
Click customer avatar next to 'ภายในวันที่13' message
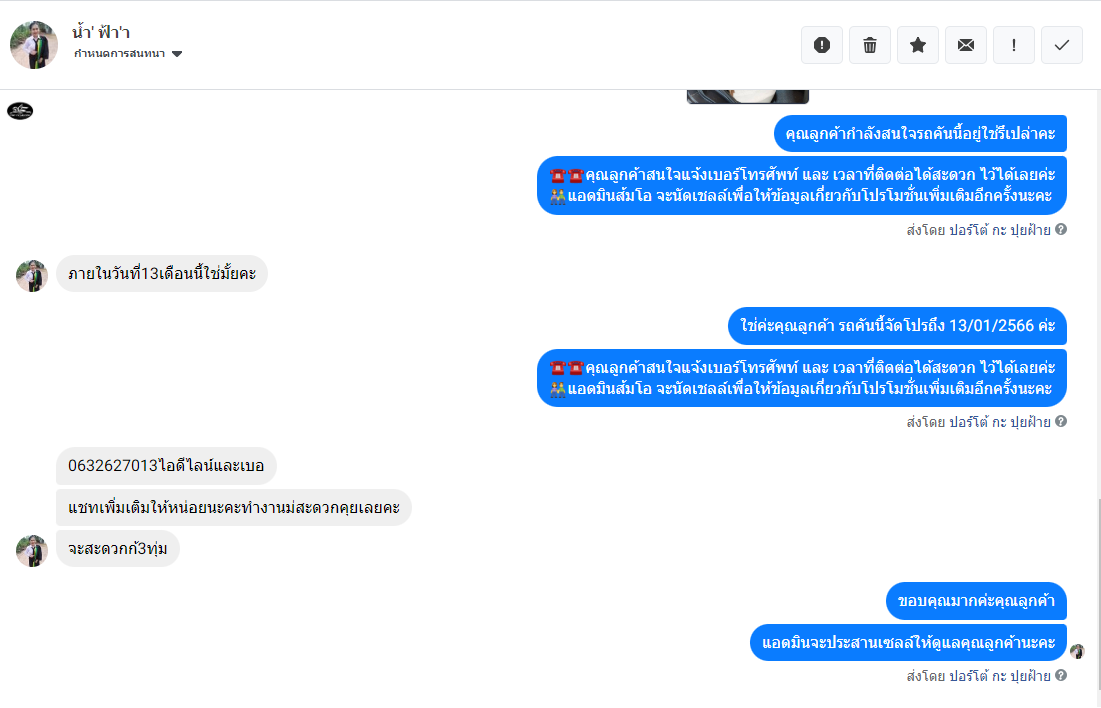click(x=32, y=276)
